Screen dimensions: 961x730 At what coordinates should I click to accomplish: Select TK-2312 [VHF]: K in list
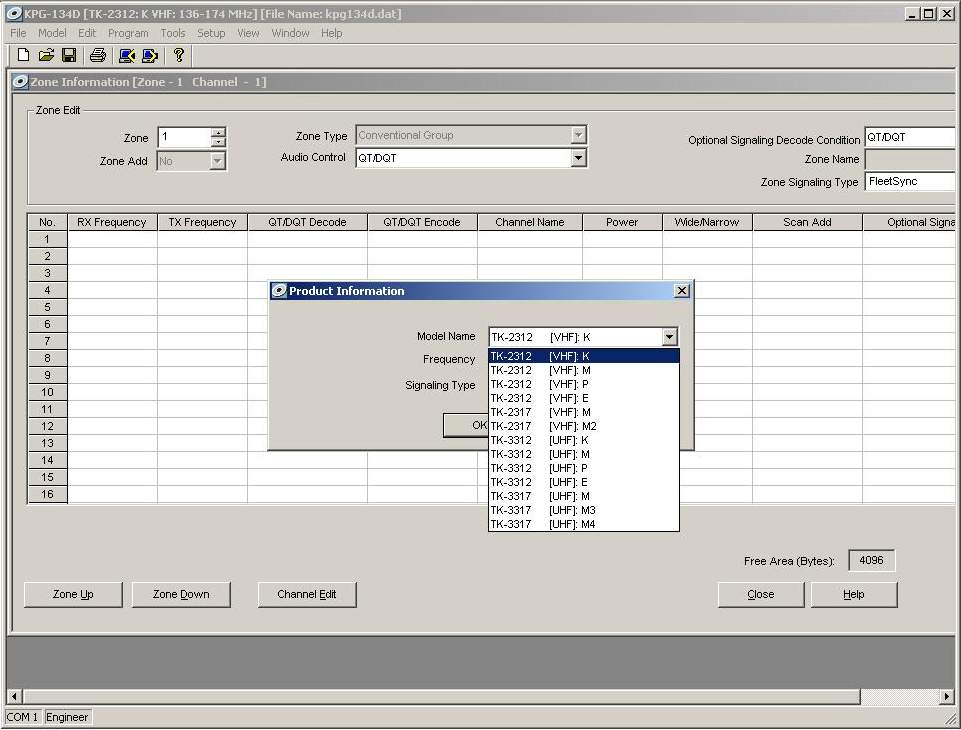click(x=583, y=356)
